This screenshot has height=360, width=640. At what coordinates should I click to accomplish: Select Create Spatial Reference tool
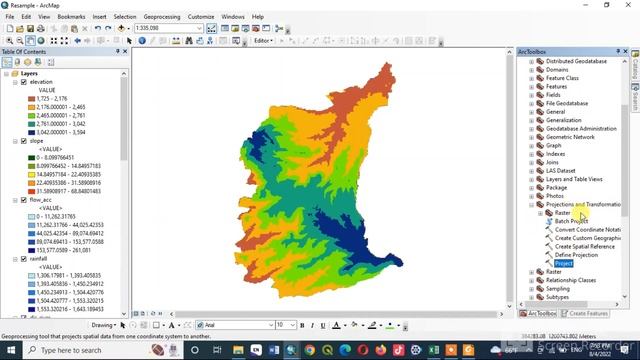[x=584, y=247]
